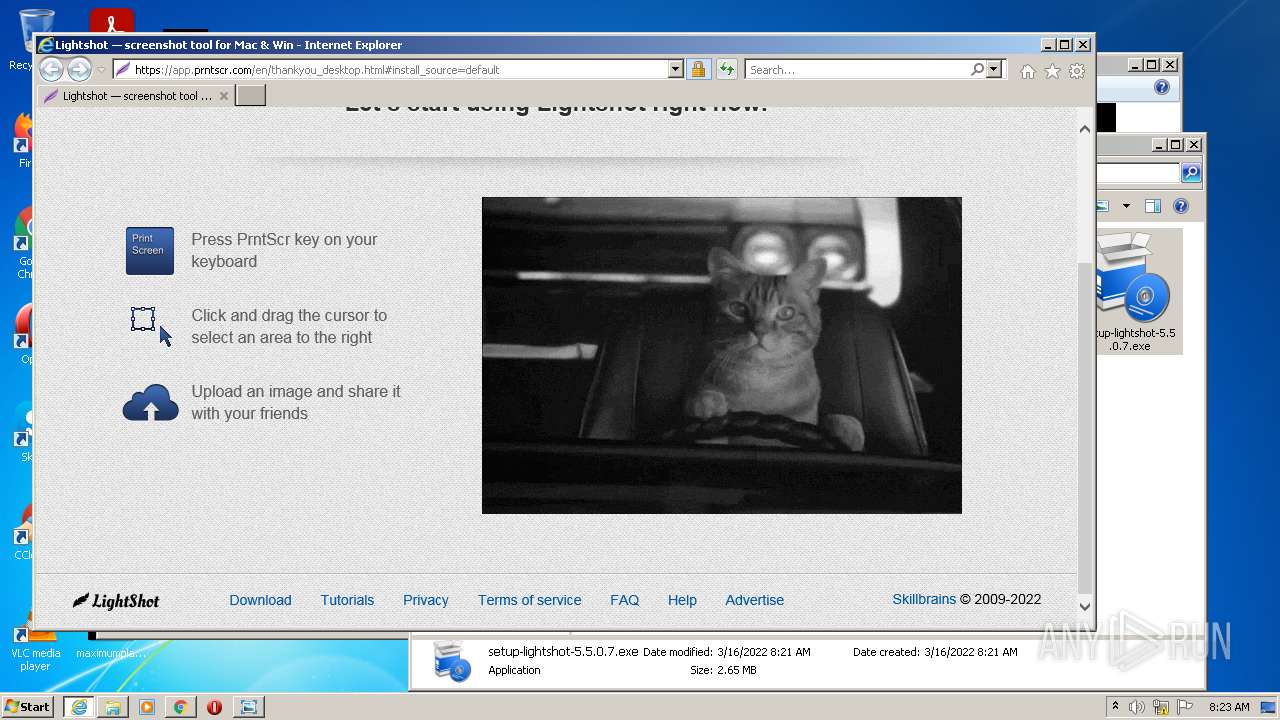Click the help icon in back window
1280x720 pixels.
[1162, 87]
